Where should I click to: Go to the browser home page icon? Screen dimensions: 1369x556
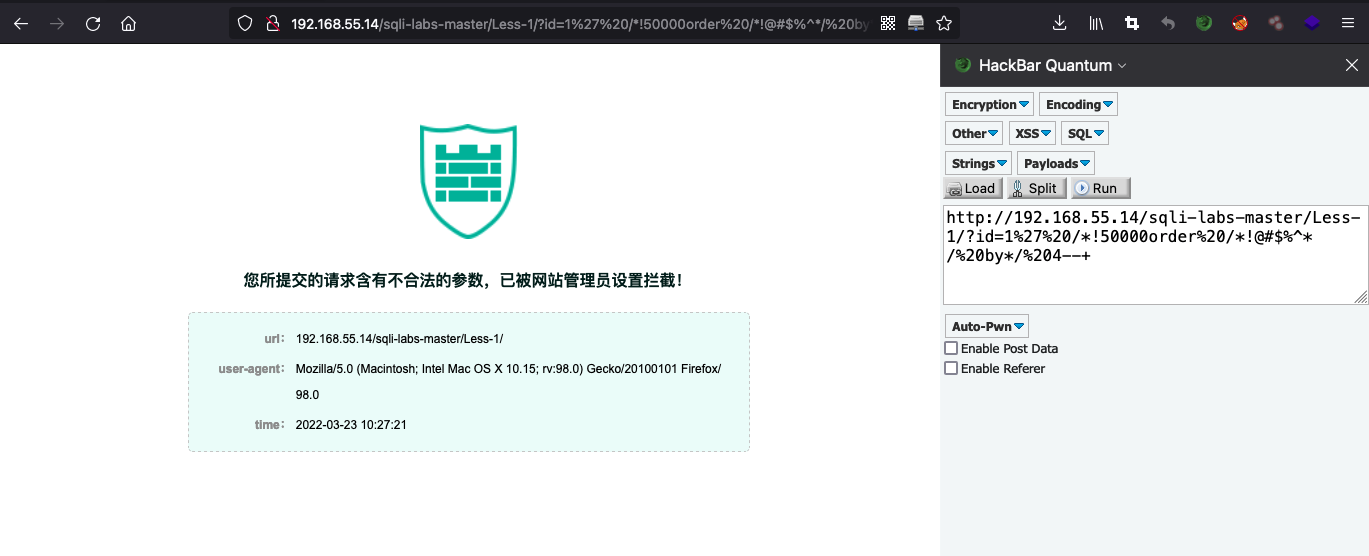[x=128, y=23]
